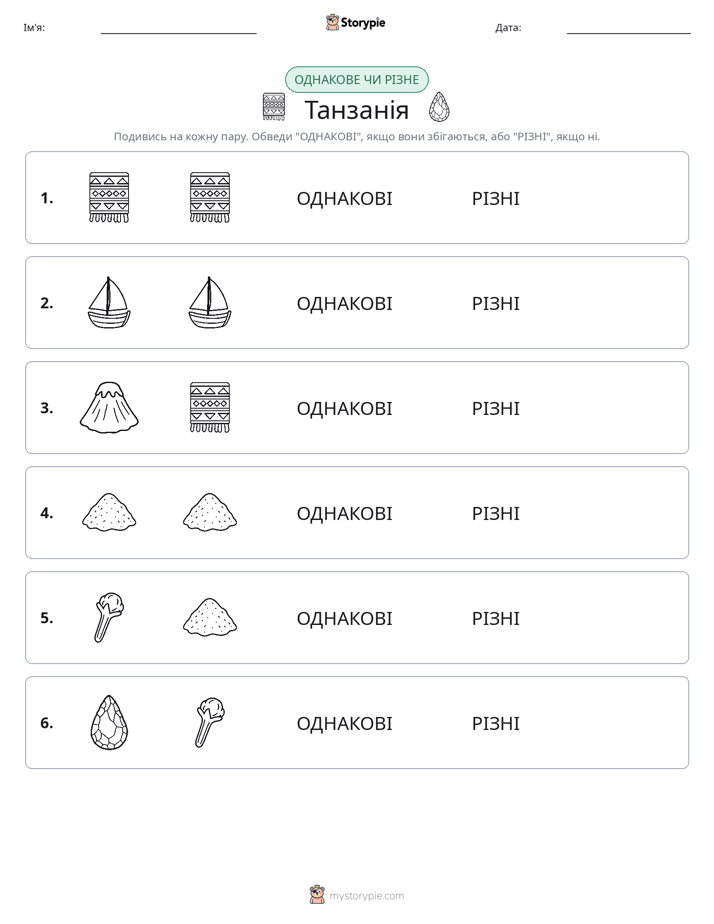Click the woven rug icon beside the Танзанія title
The height and width of the screenshot is (924, 714).
[x=274, y=107]
